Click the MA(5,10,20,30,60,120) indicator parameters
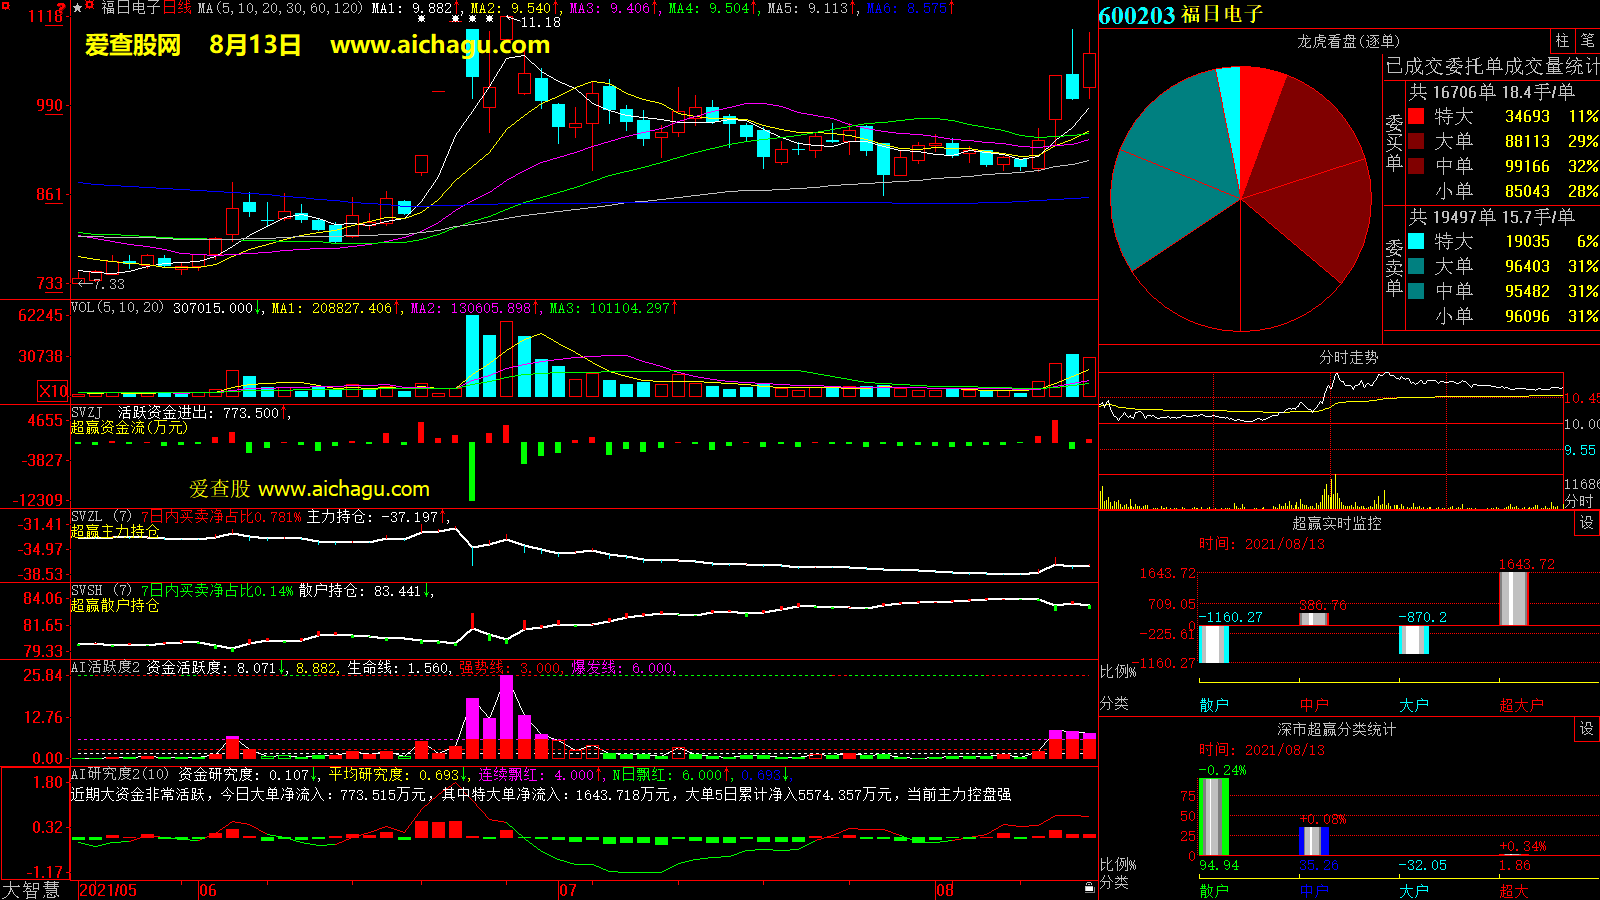The image size is (1600, 900). 280,8
